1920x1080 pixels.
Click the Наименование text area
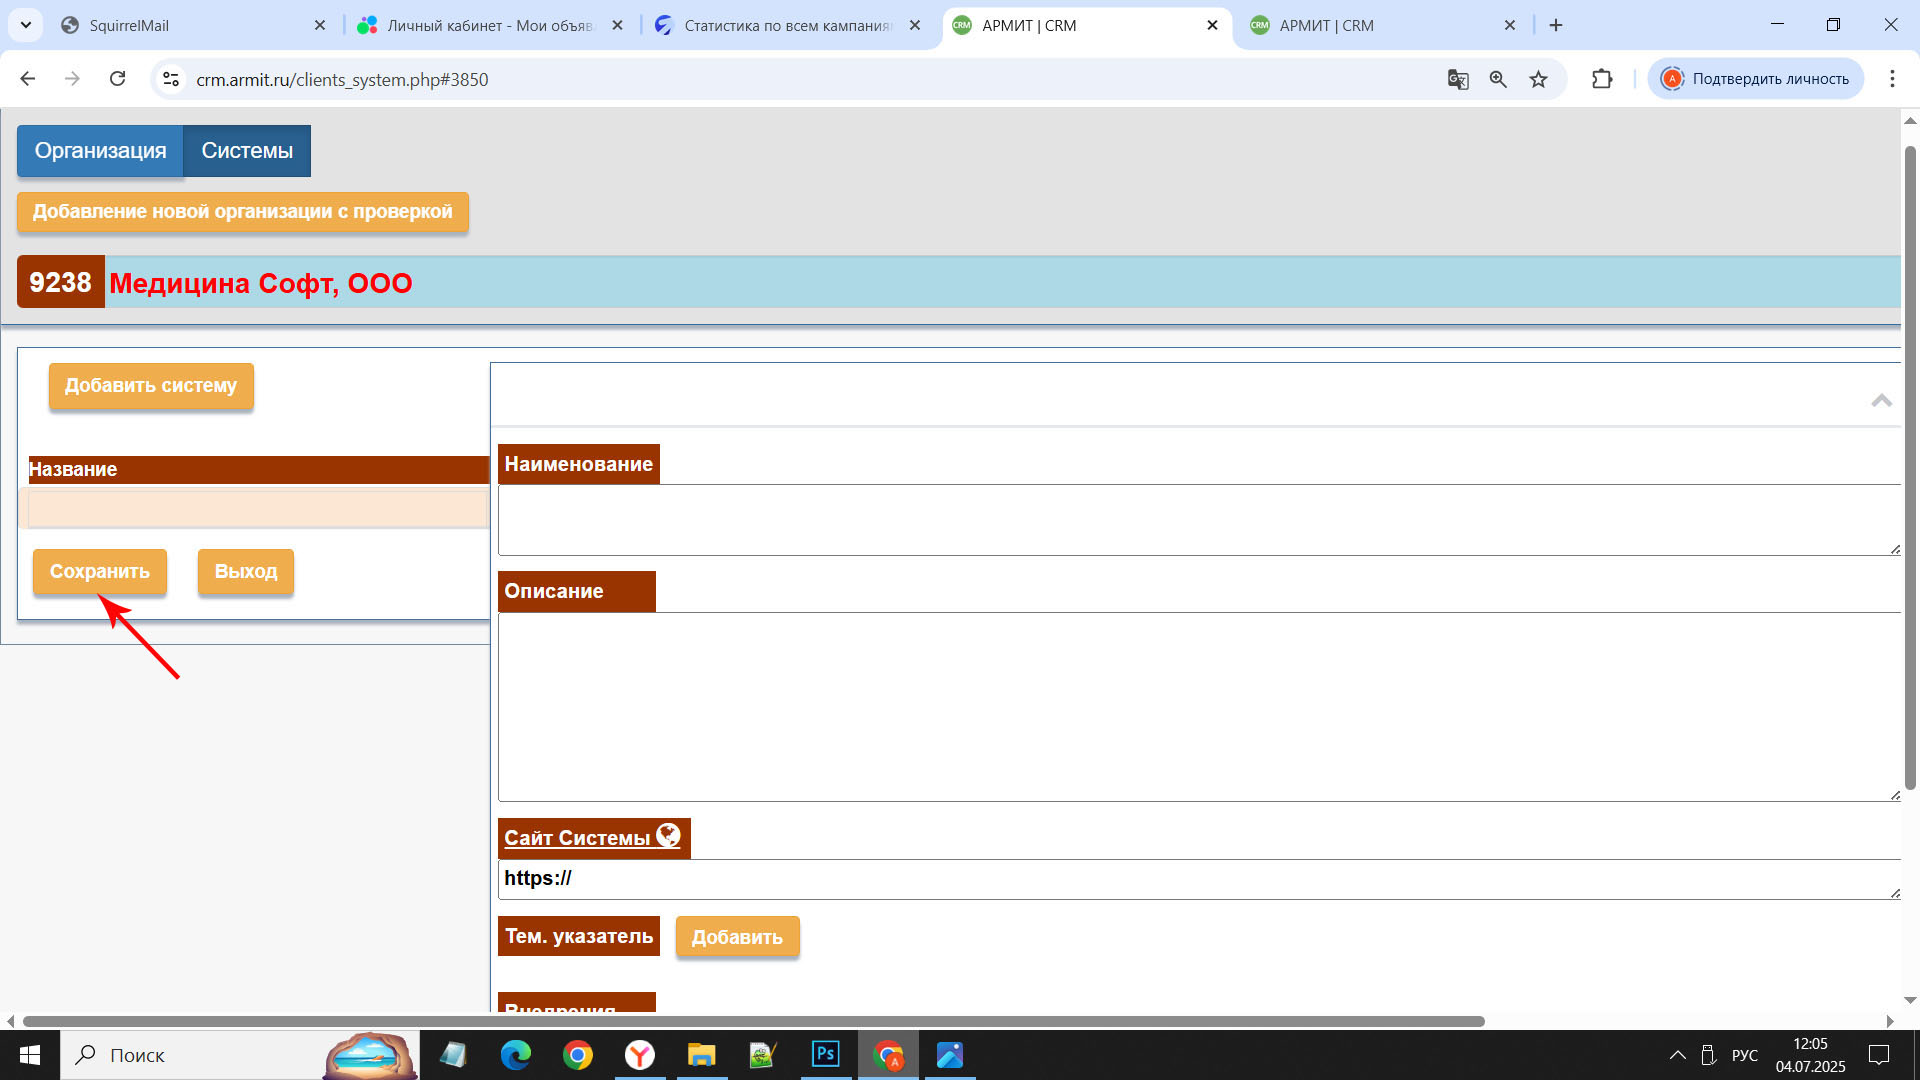(x=1199, y=520)
